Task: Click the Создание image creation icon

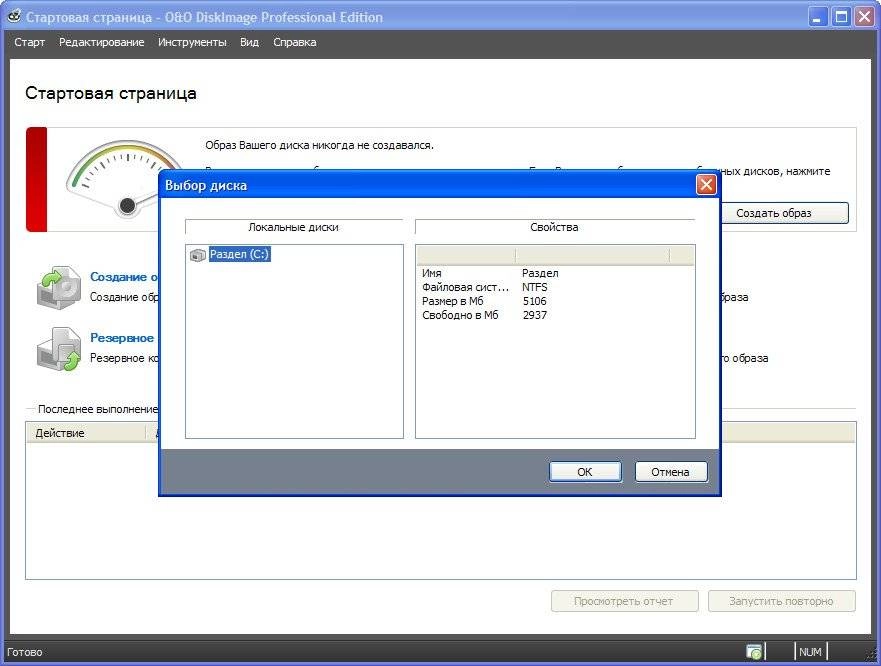Action: pos(59,287)
